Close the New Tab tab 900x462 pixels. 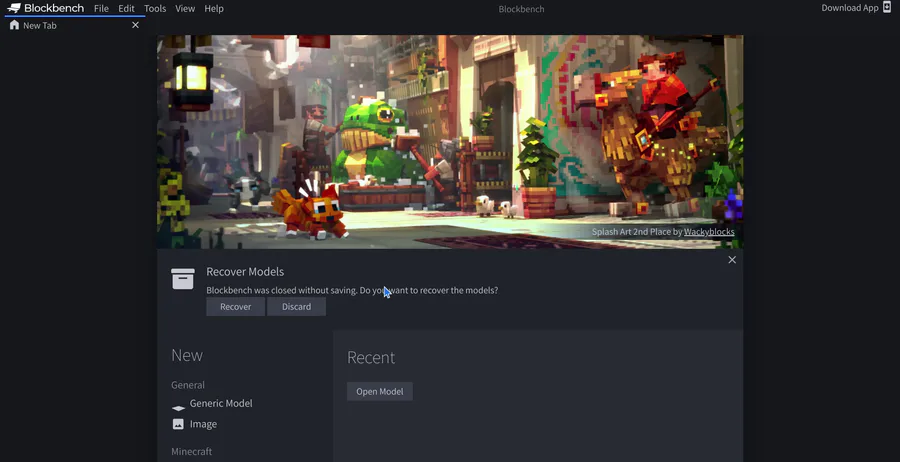[135, 25]
